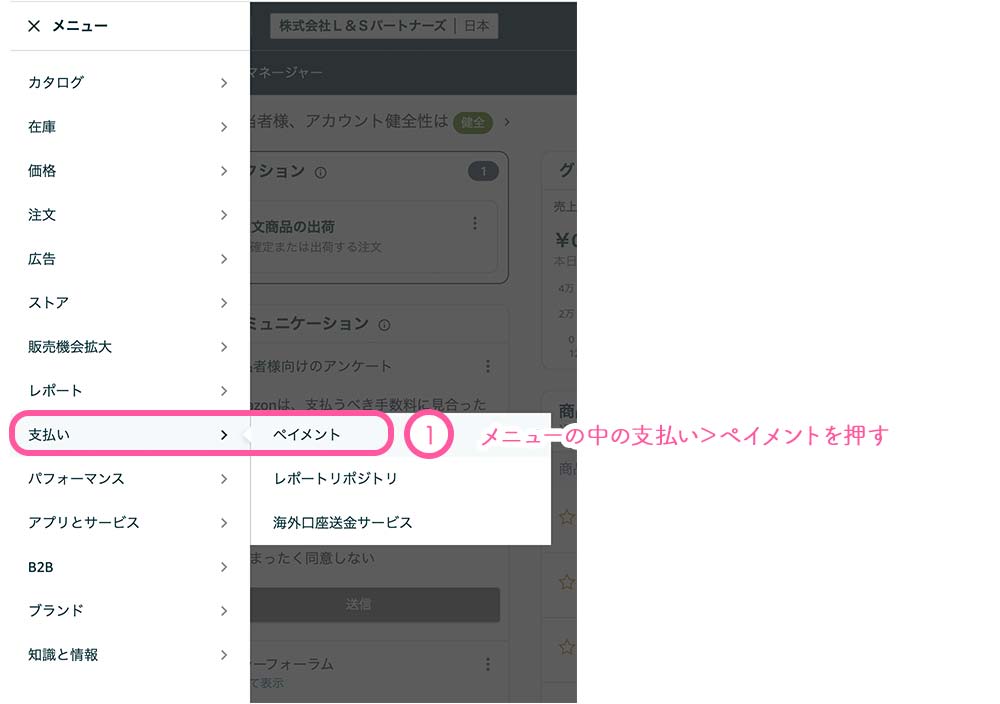Click the 送信 submit button

[374, 605]
